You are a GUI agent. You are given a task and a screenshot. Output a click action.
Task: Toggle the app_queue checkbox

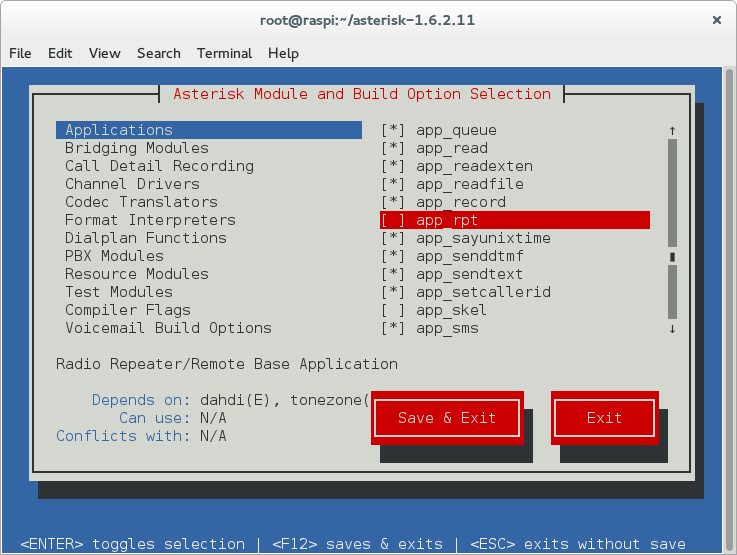pyautogui.click(x=393, y=130)
